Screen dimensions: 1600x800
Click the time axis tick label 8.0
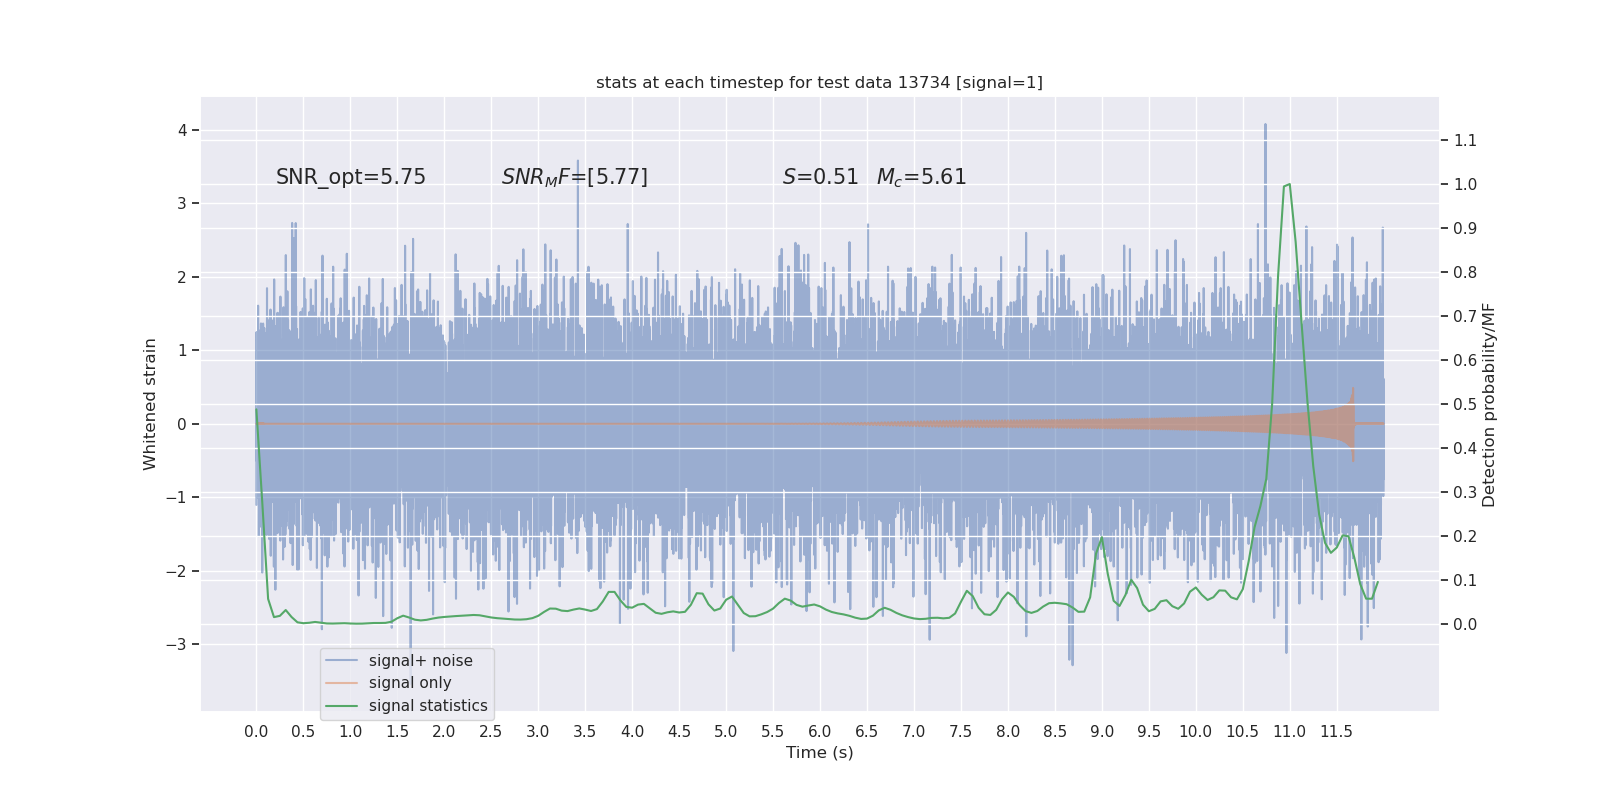[1008, 732]
